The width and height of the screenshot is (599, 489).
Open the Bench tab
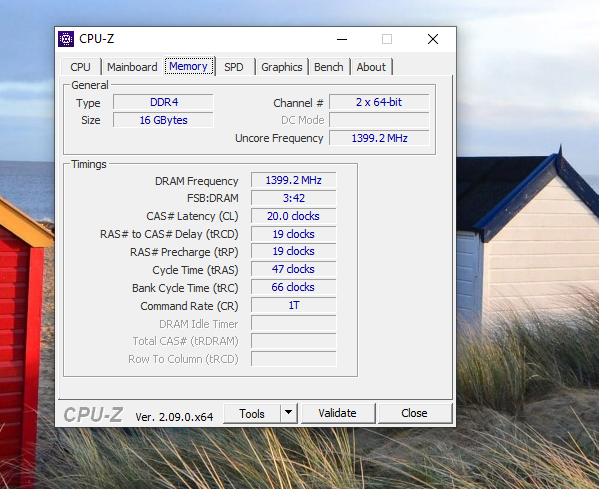(x=329, y=67)
